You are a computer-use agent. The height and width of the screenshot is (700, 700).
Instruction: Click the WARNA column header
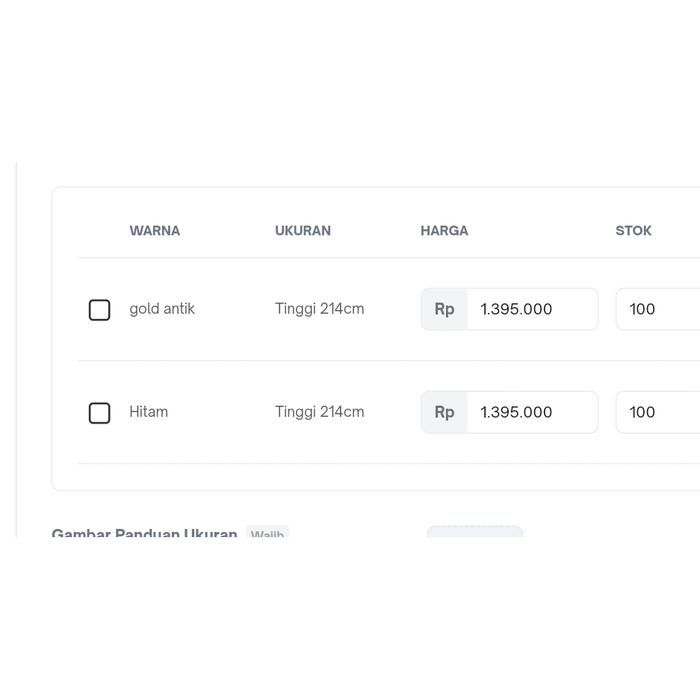(x=155, y=231)
